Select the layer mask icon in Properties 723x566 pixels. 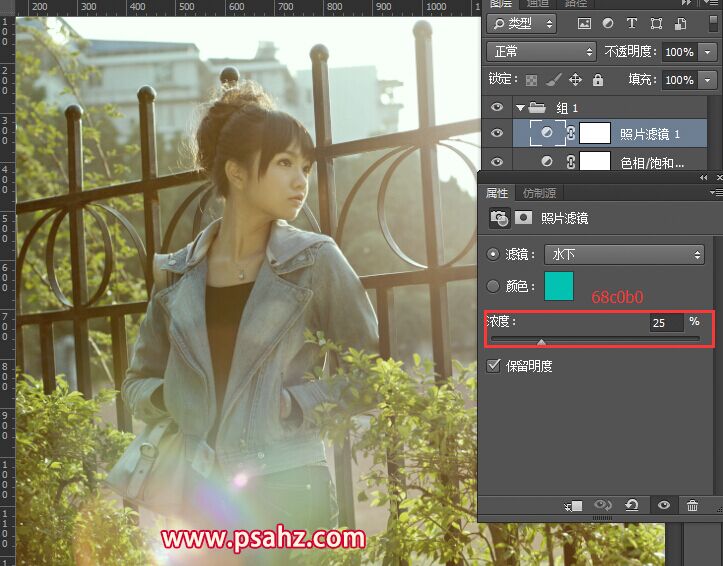523,217
